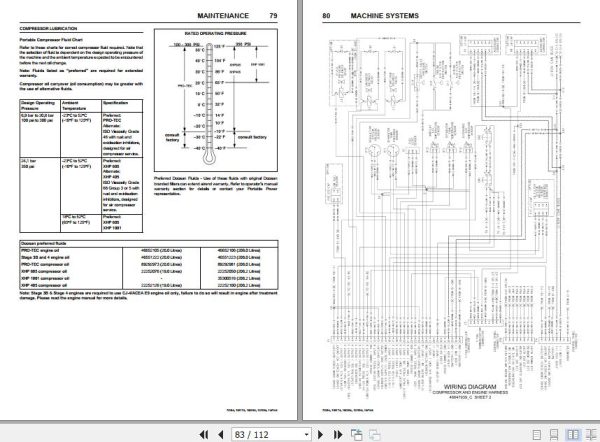The height and width of the screenshot is (442, 600).
Task: Click page number 79 in header
Action: coord(273,16)
